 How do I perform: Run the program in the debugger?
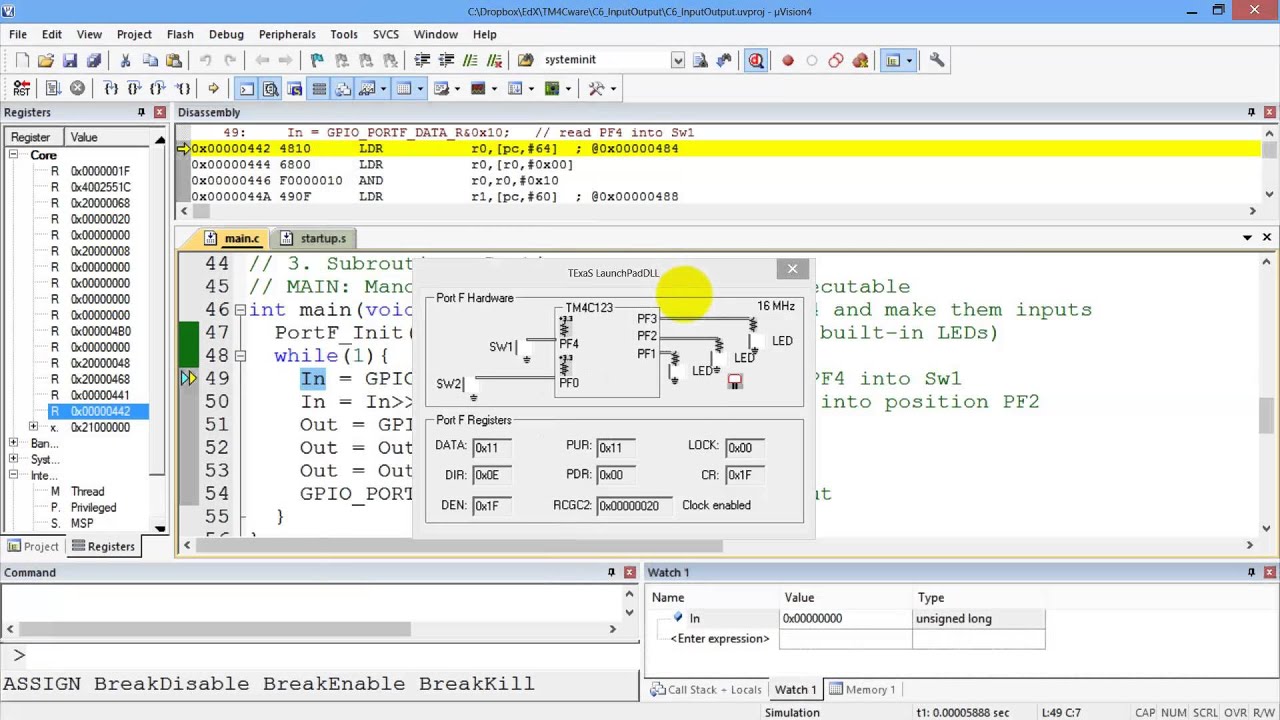coord(54,89)
